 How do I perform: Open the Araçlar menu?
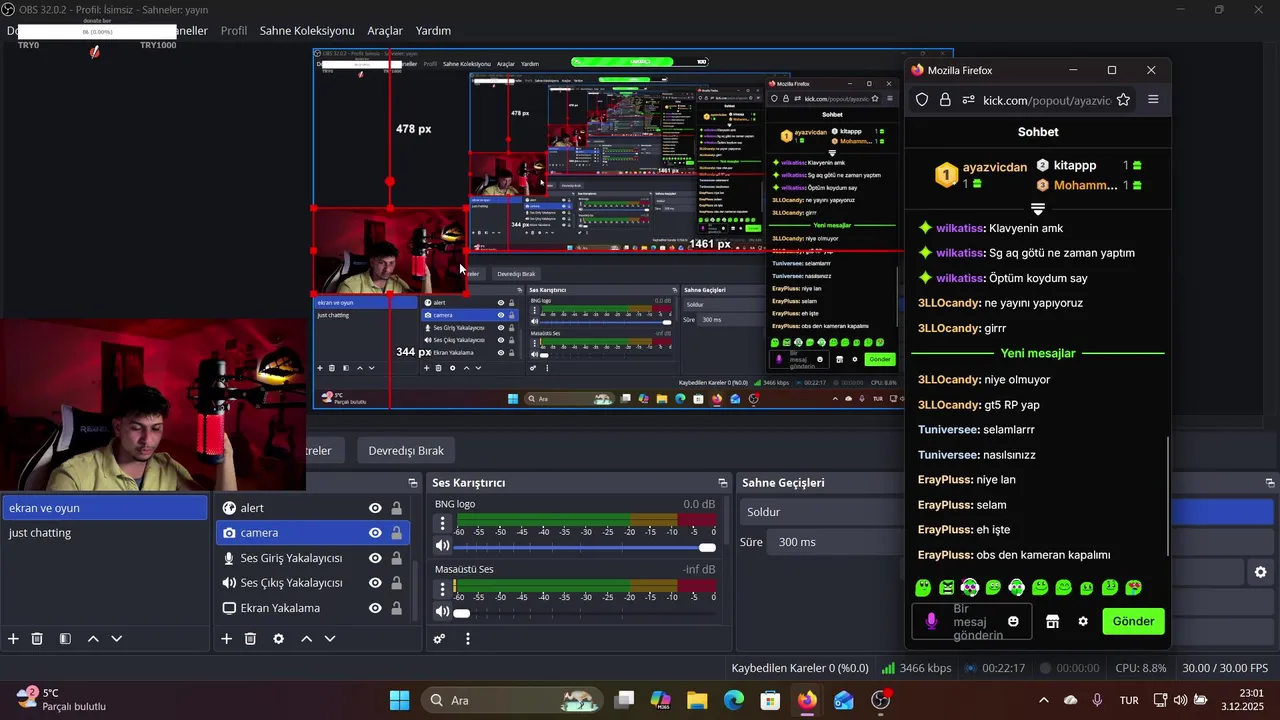point(385,31)
